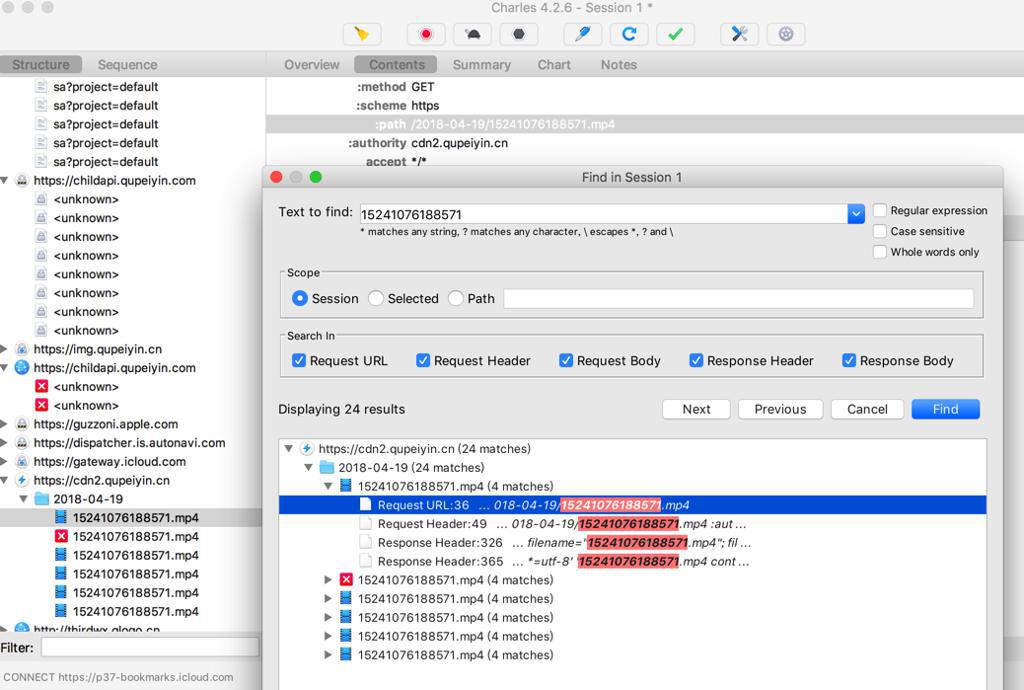
Task: Click the document icon of Request Header:49
Action: 366,524
